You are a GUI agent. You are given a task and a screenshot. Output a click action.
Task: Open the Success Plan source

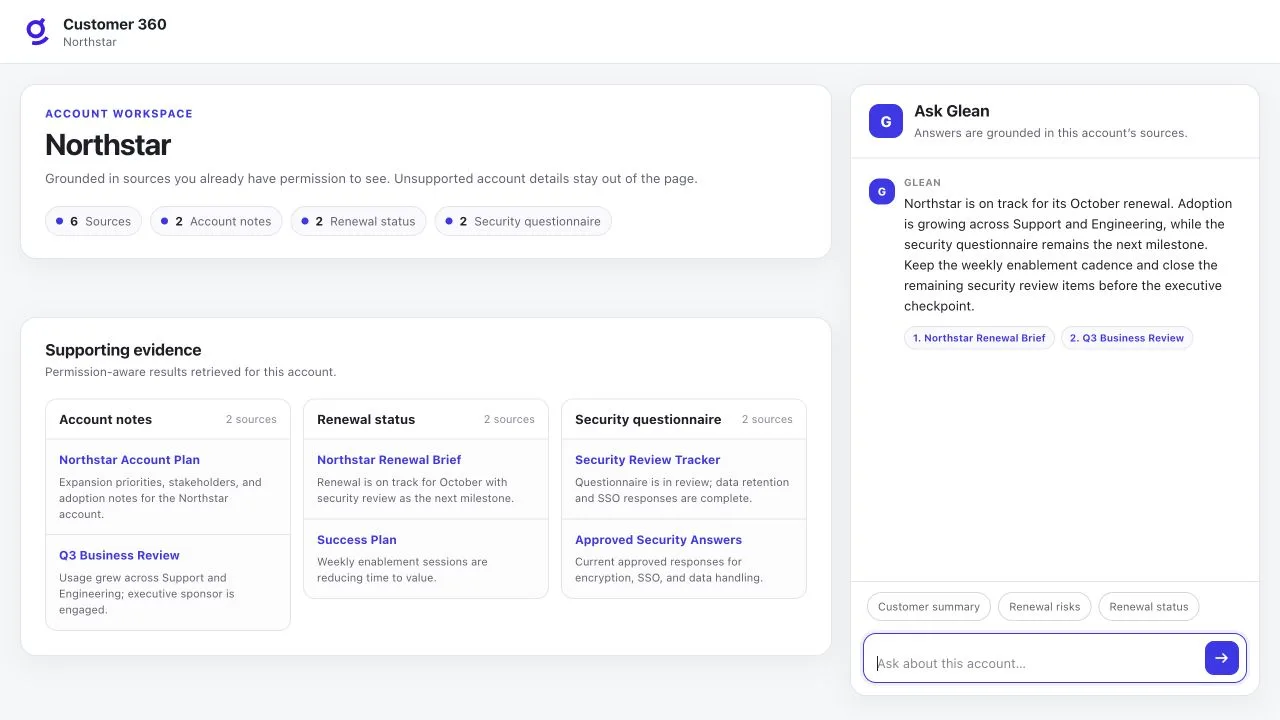pos(357,540)
